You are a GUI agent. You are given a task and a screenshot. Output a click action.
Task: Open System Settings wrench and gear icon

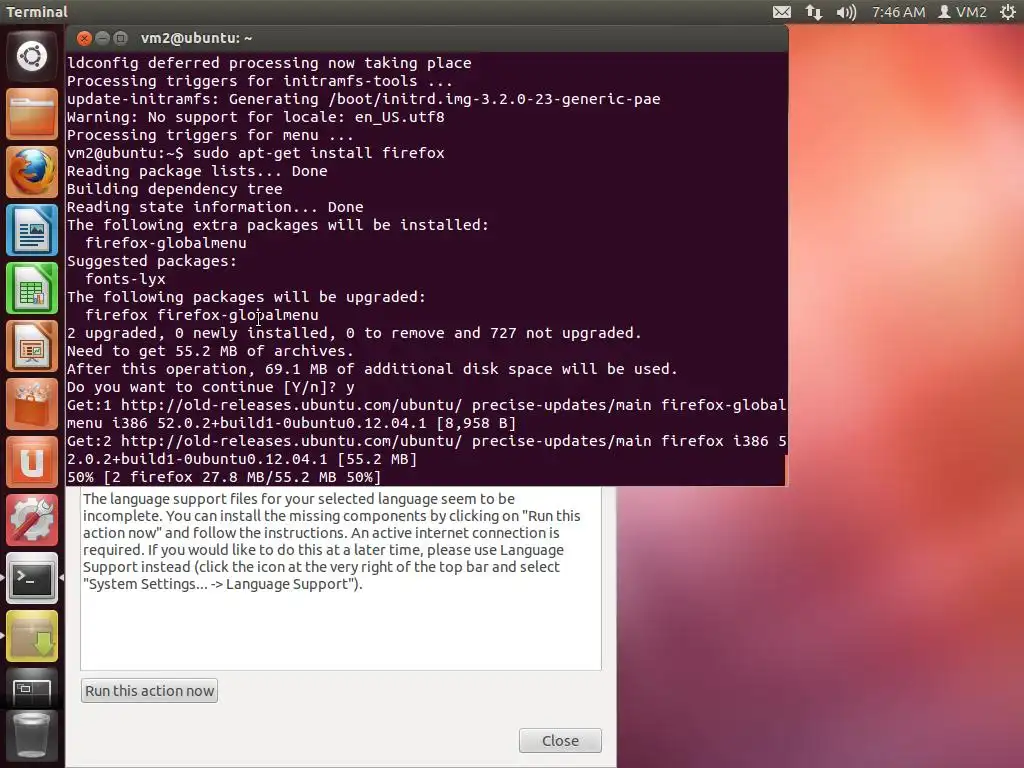[32, 520]
